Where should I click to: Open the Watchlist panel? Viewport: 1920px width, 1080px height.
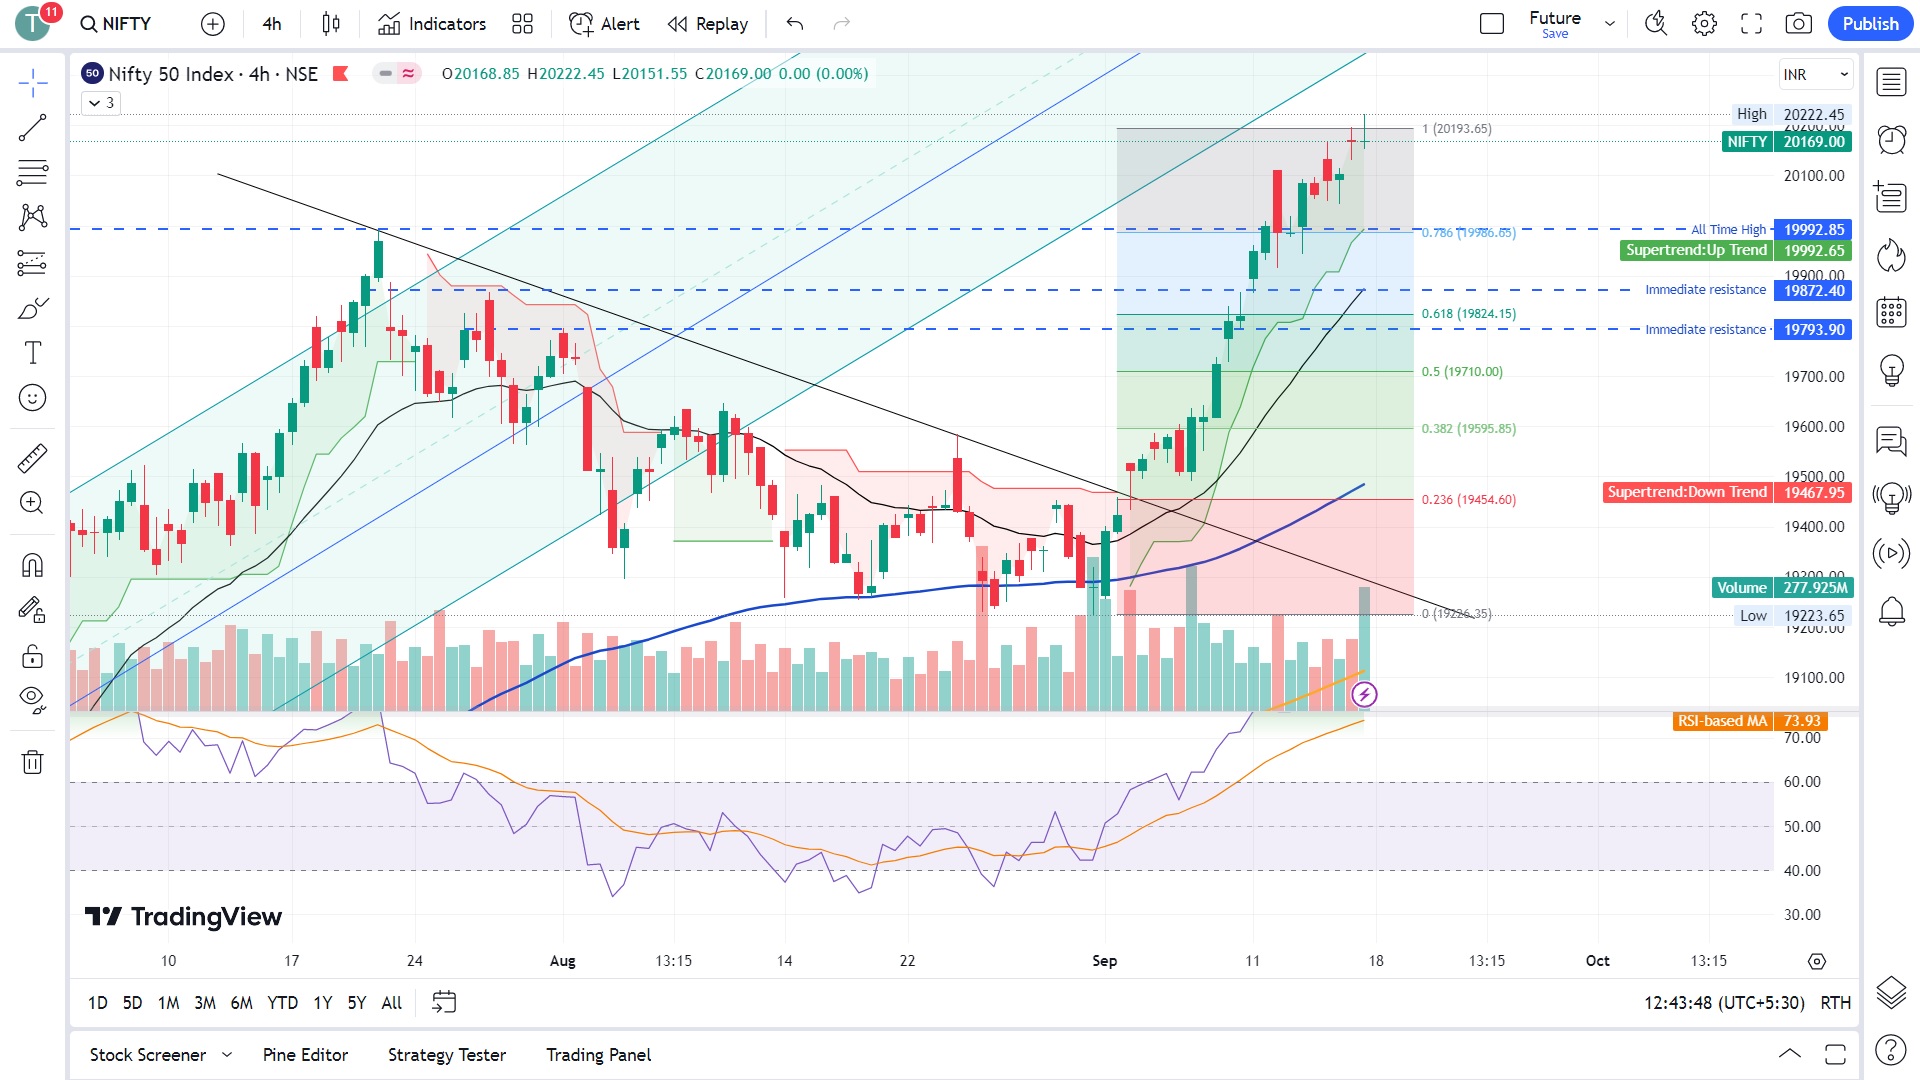[1891, 82]
